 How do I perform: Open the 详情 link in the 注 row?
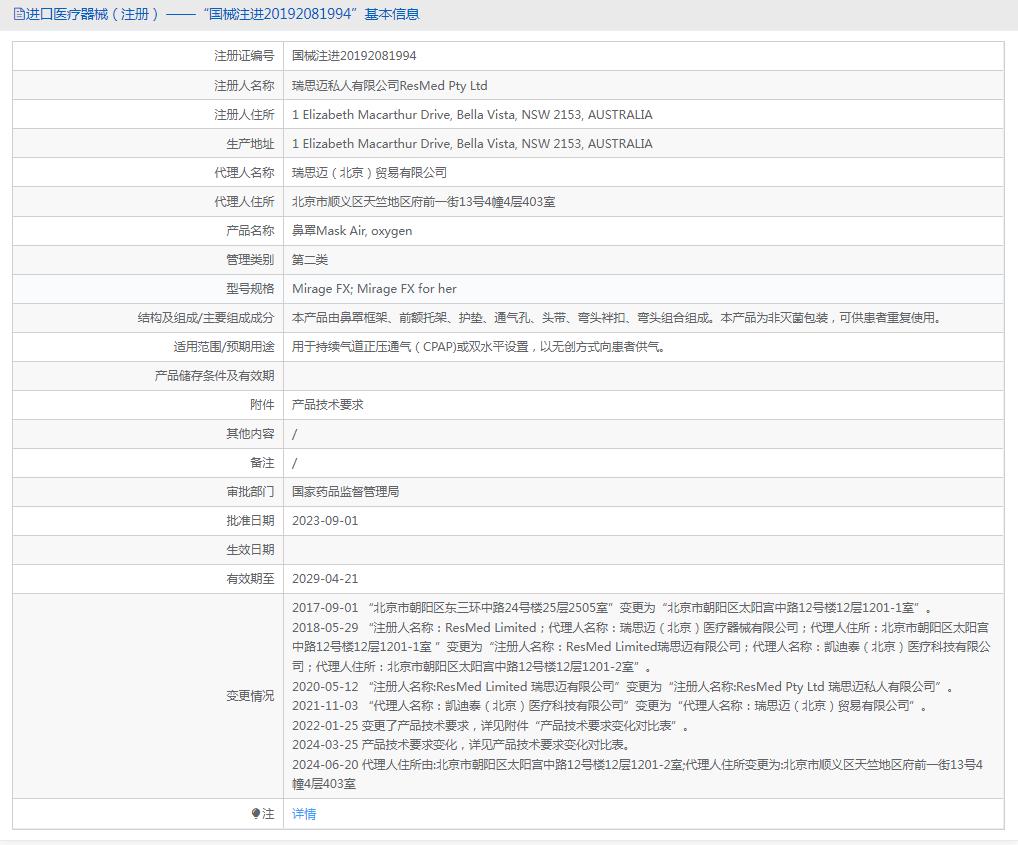click(303, 814)
